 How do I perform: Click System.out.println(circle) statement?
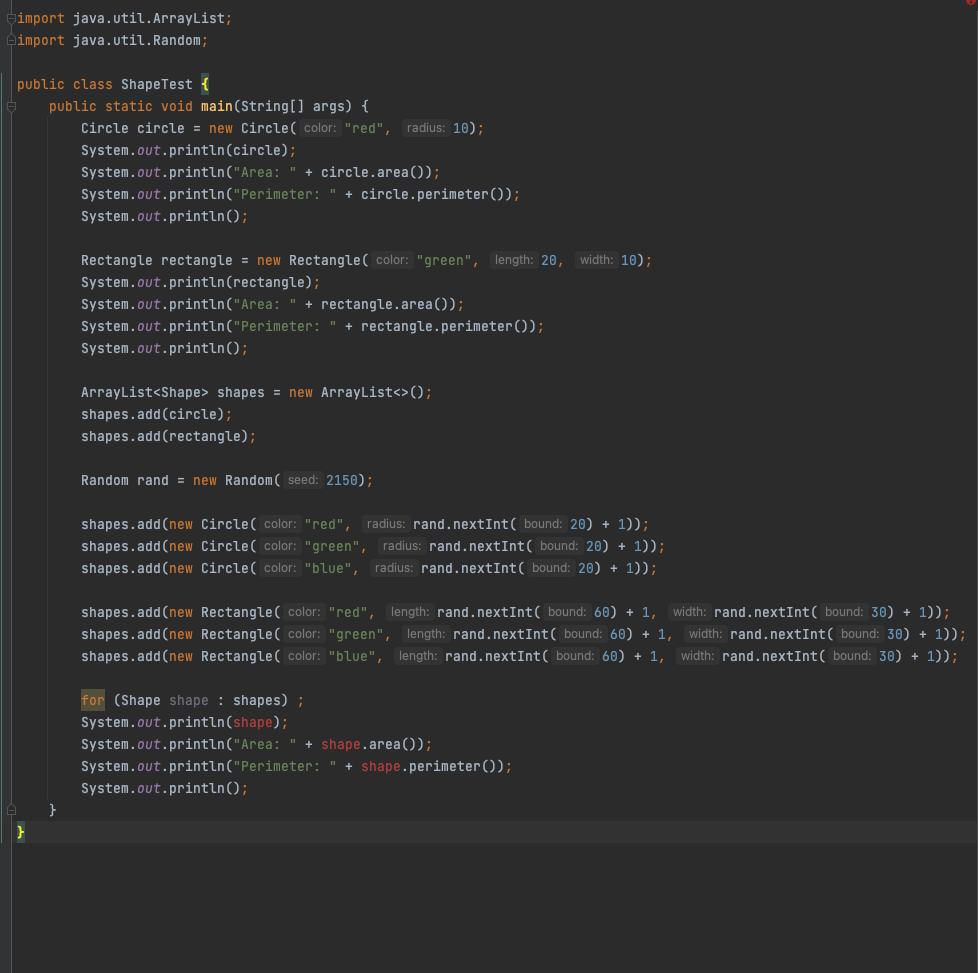pyautogui.click(x=188, y=150)
